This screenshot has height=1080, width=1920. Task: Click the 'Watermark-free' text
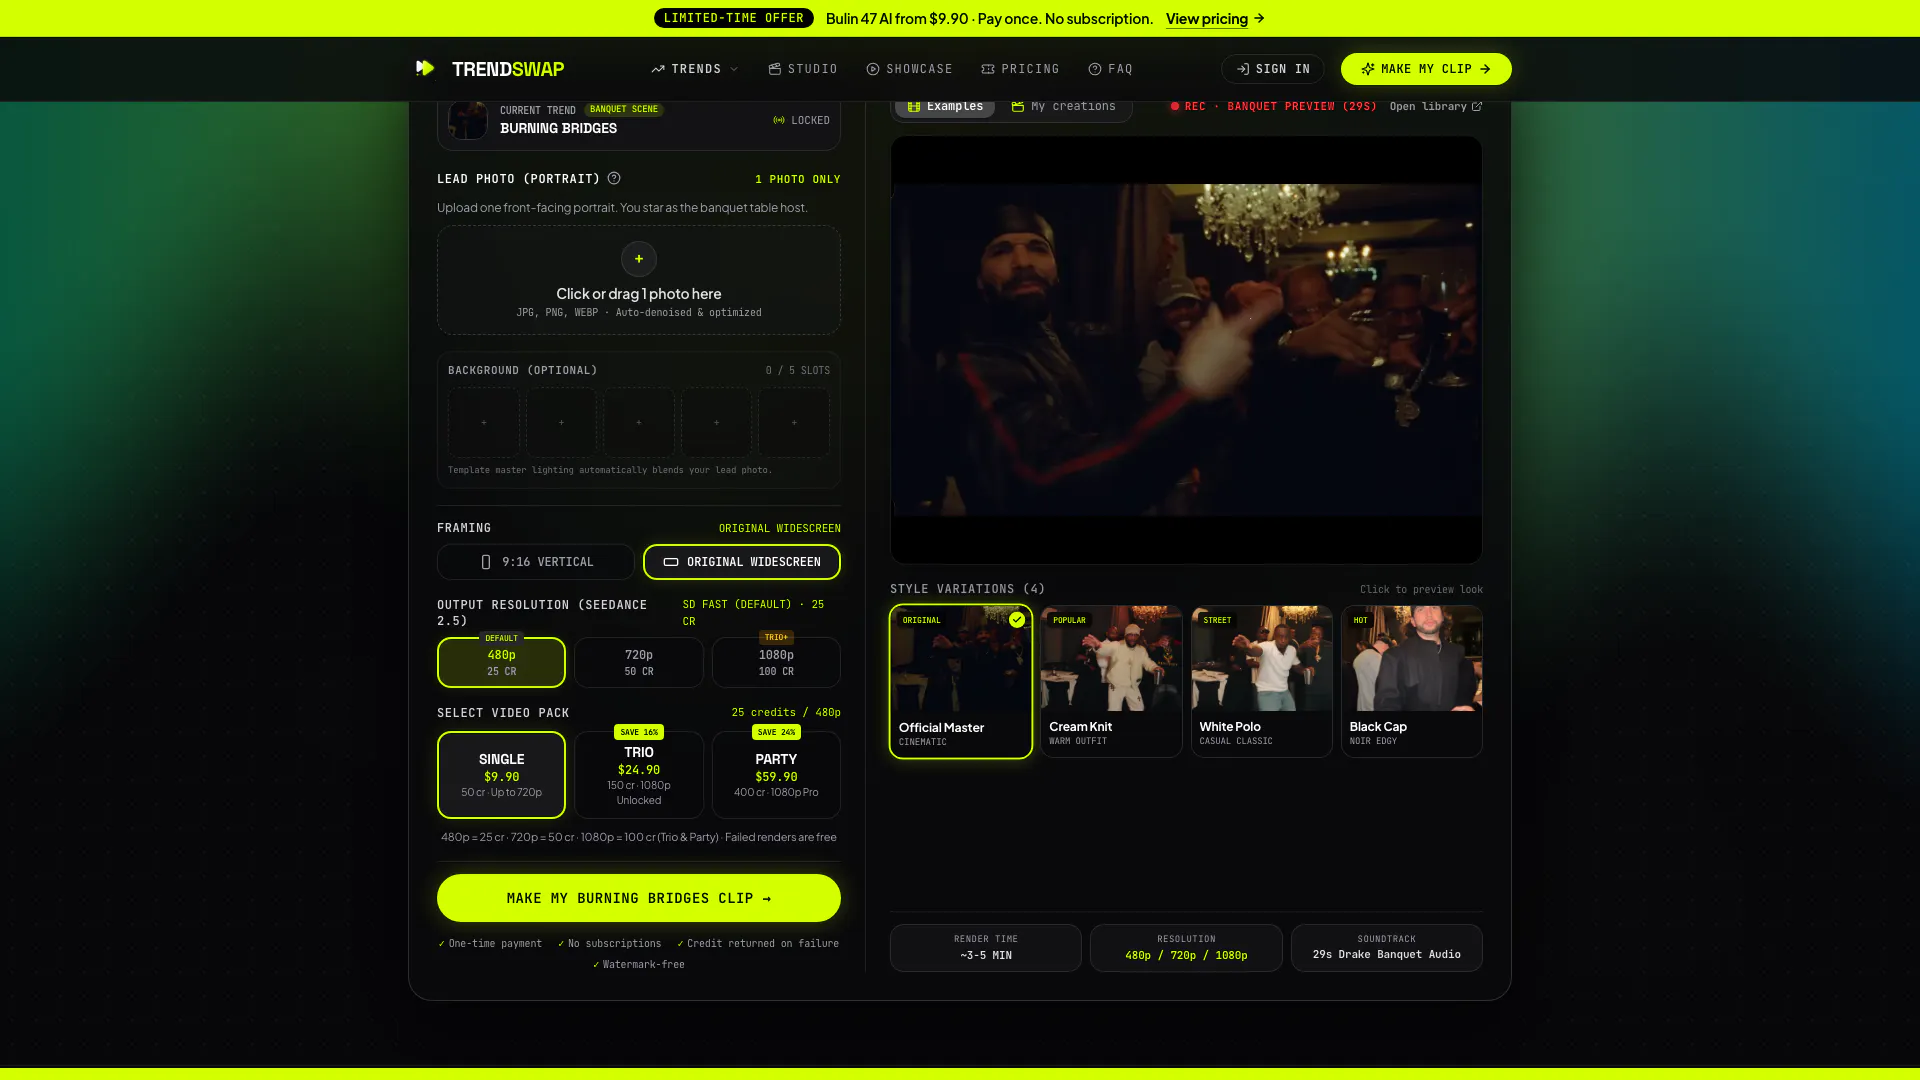[644, 965]
